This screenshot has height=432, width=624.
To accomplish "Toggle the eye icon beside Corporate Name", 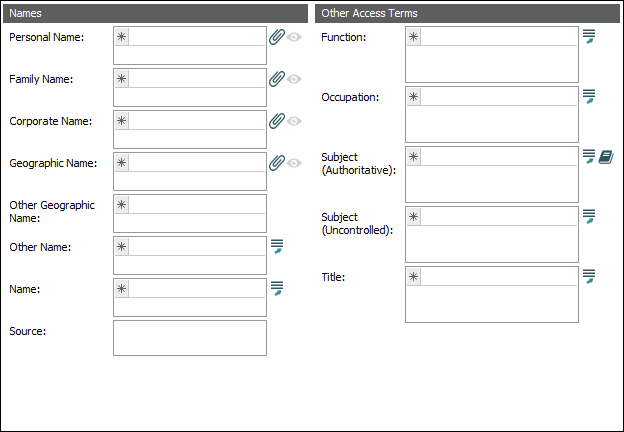I will point(294,121).
